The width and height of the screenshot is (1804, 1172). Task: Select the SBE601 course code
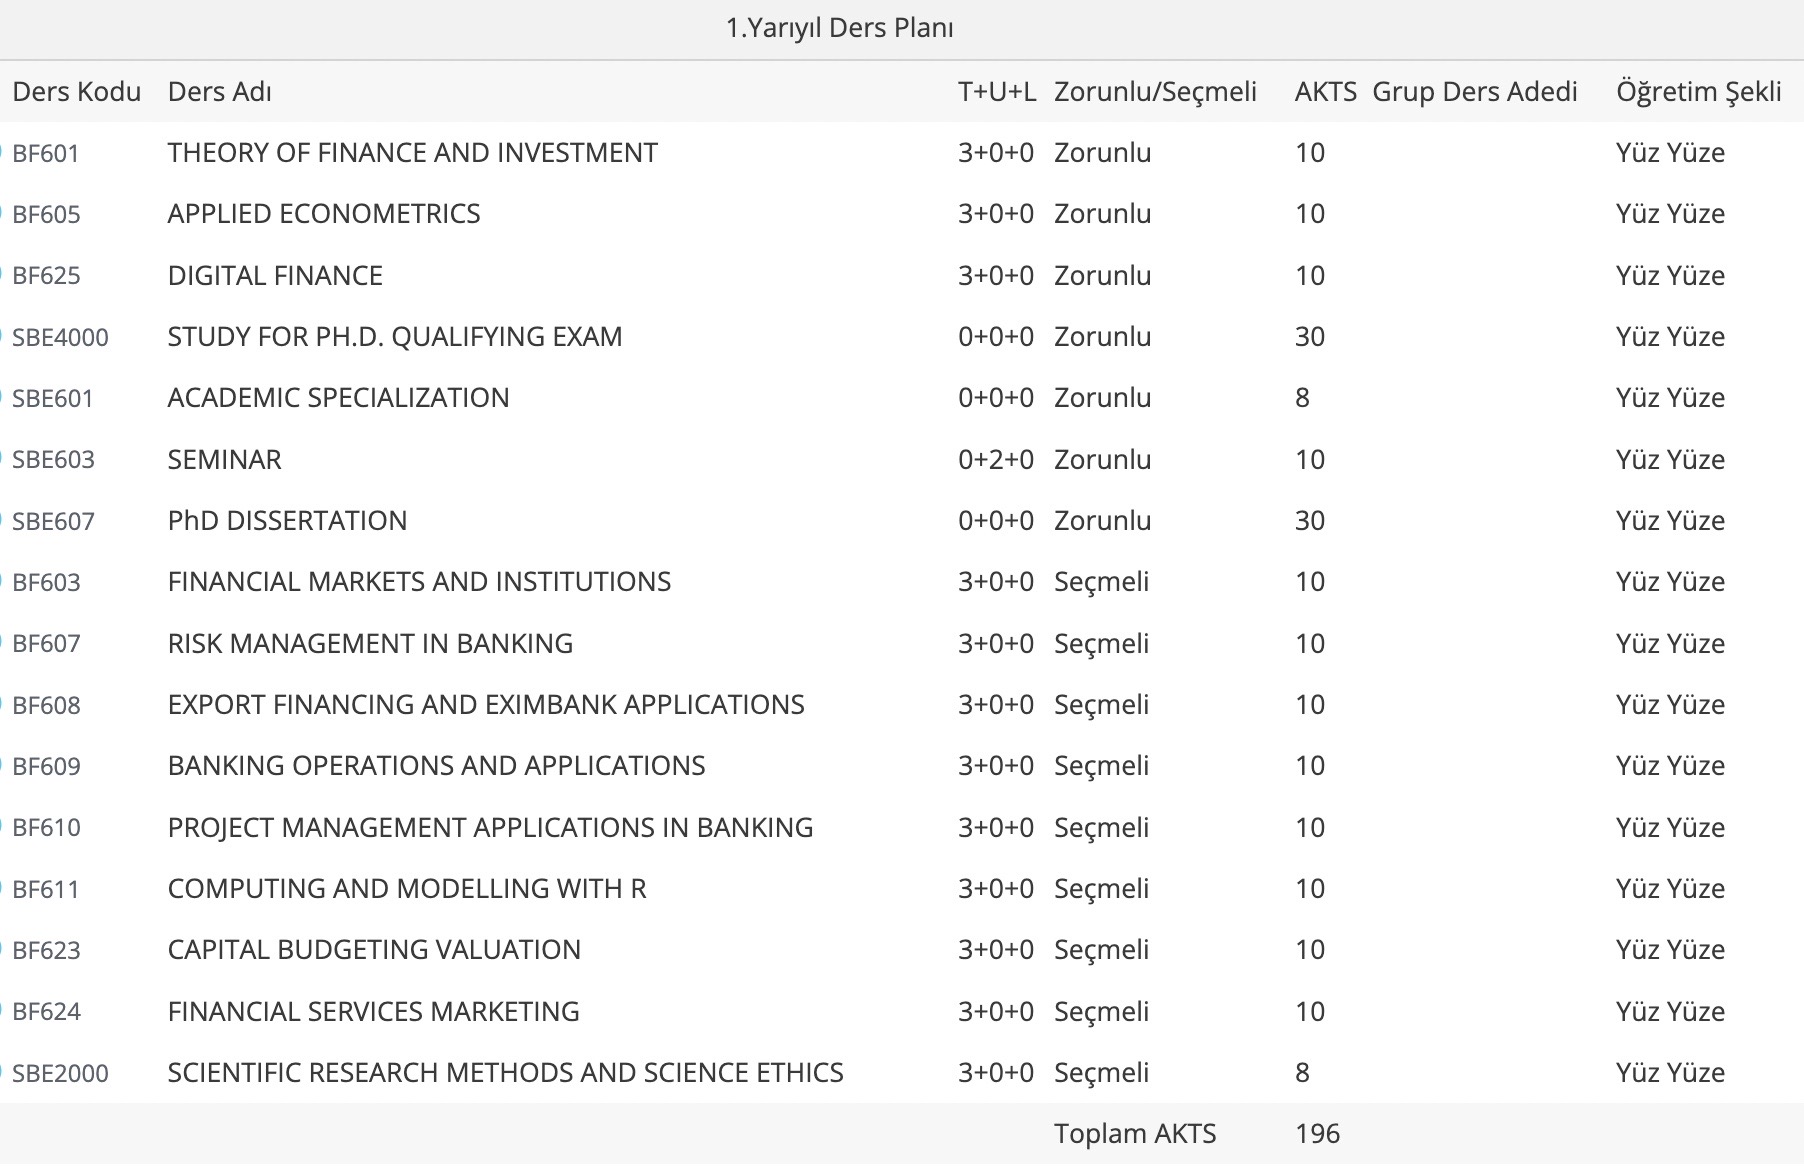[x=52, y=399]
